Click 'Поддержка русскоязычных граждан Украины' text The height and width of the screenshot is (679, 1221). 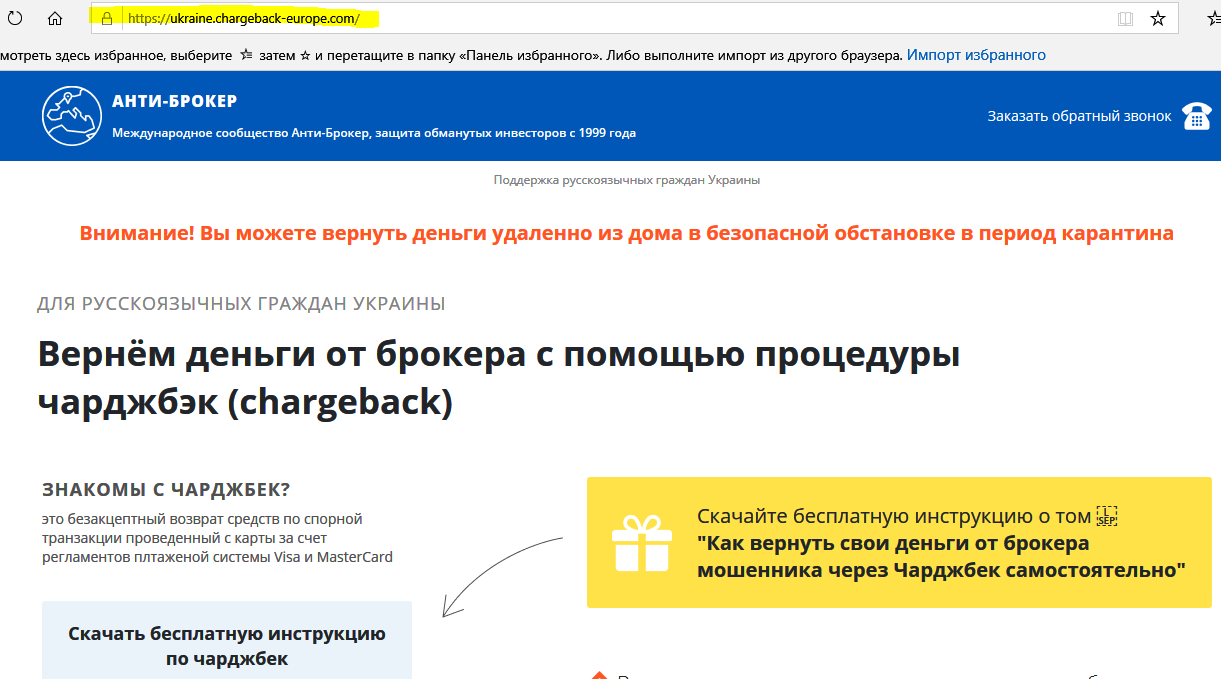point(626,180)
